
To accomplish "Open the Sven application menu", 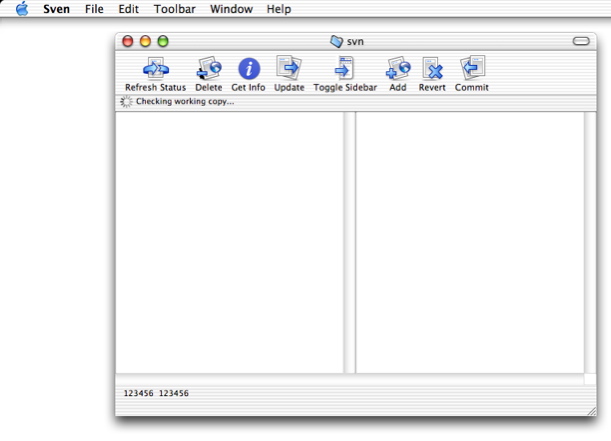I will pos(57,9).
